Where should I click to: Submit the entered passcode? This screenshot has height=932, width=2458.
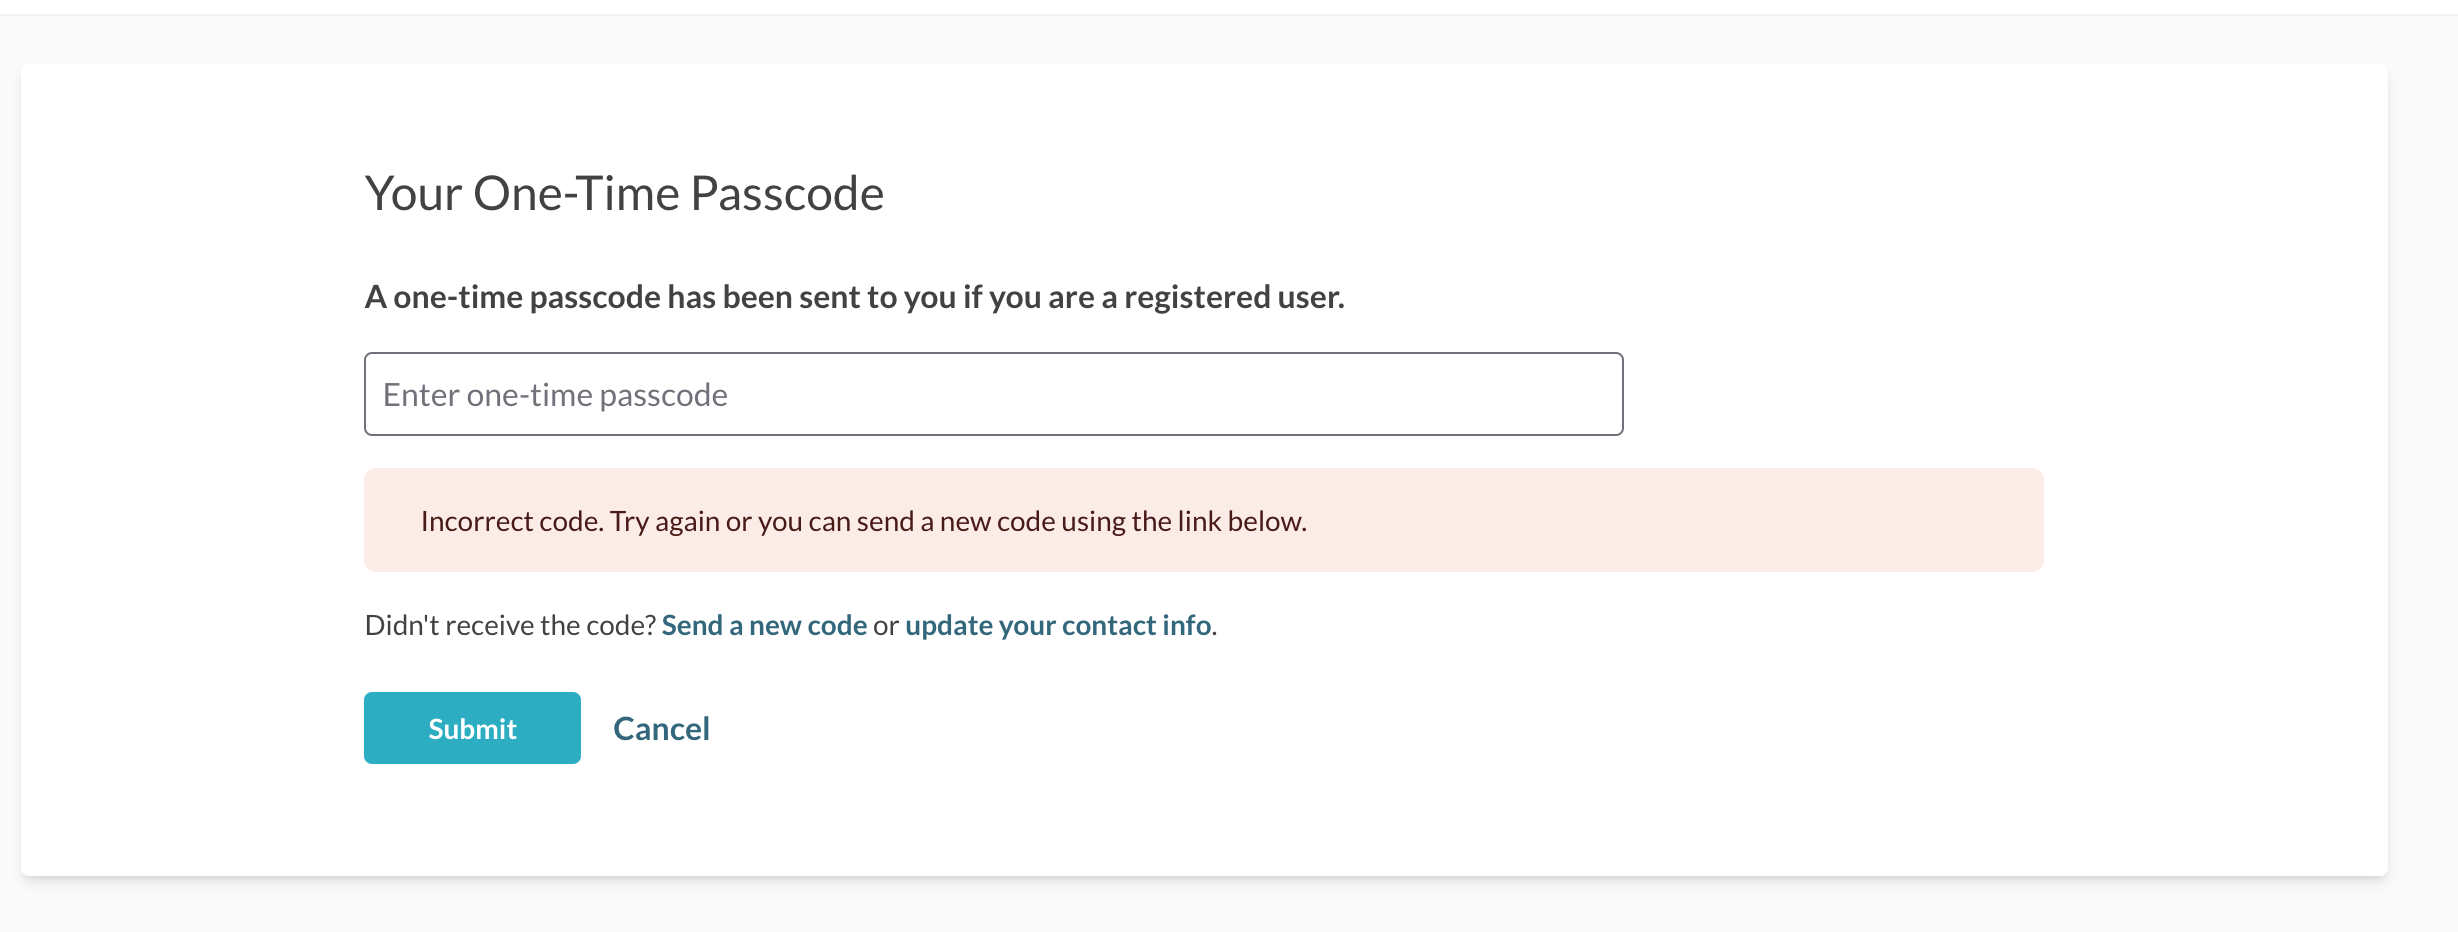pos(472,728)
